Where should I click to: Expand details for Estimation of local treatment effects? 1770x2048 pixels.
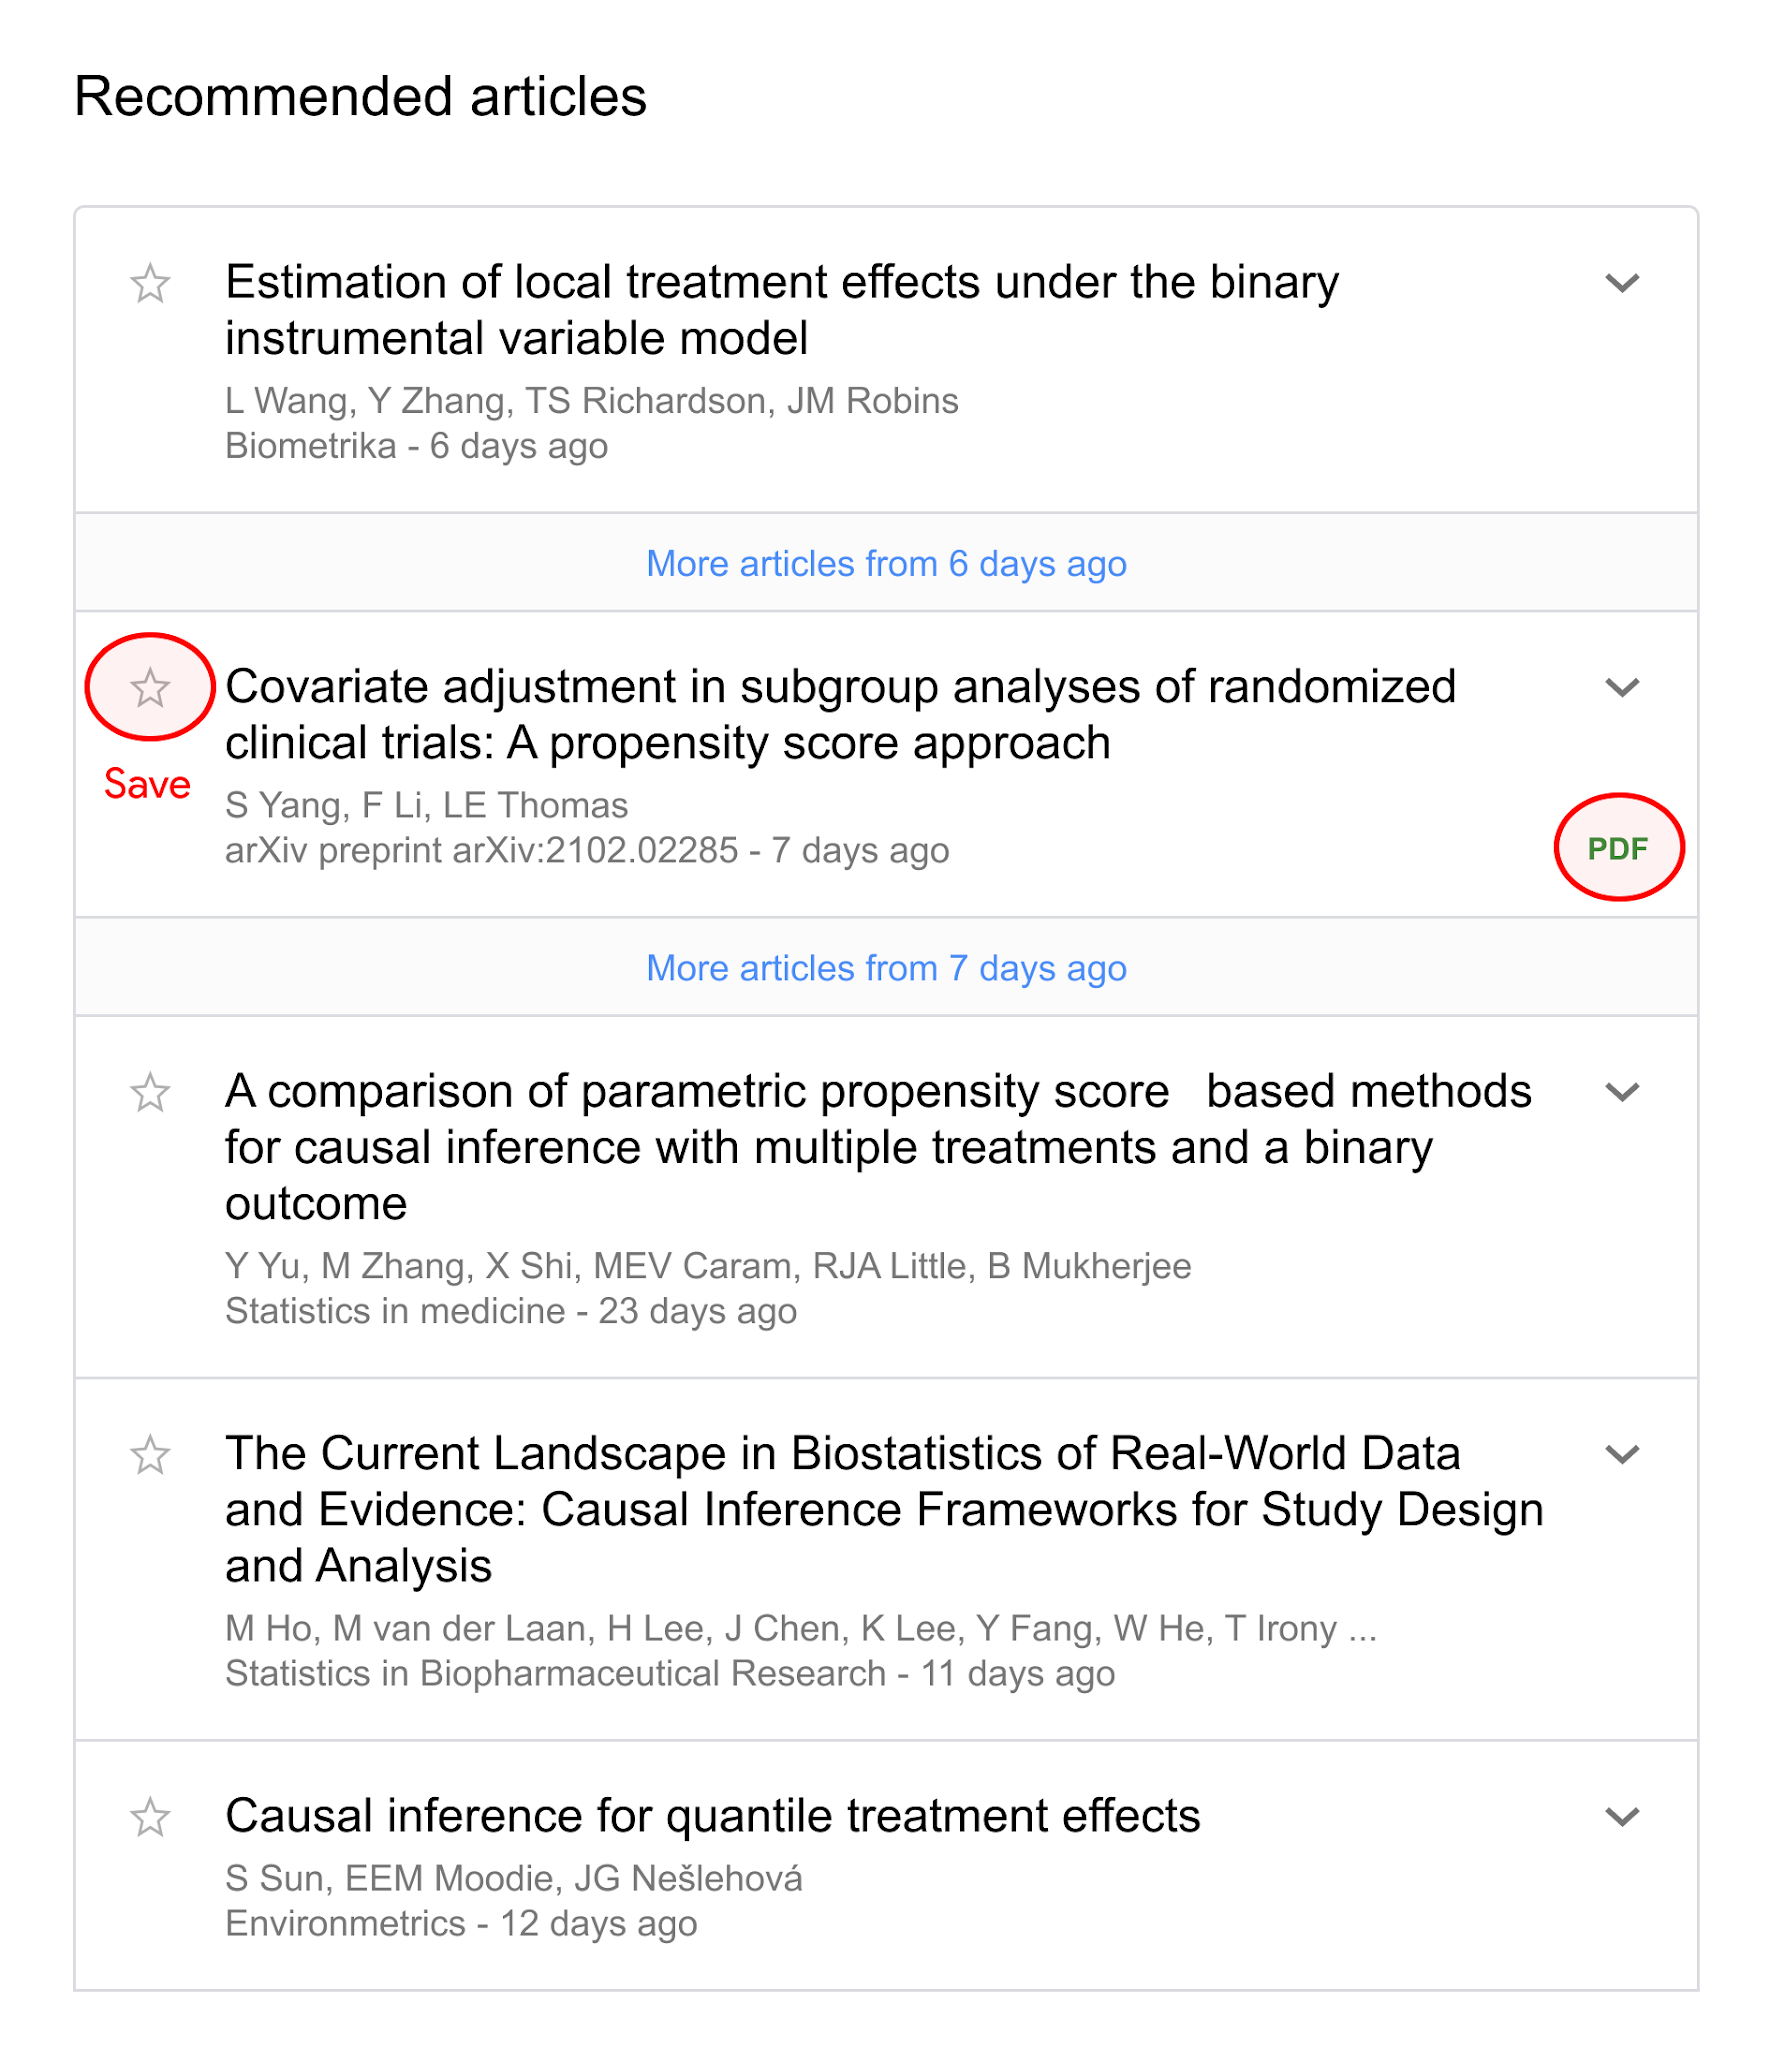(1622, 283)
